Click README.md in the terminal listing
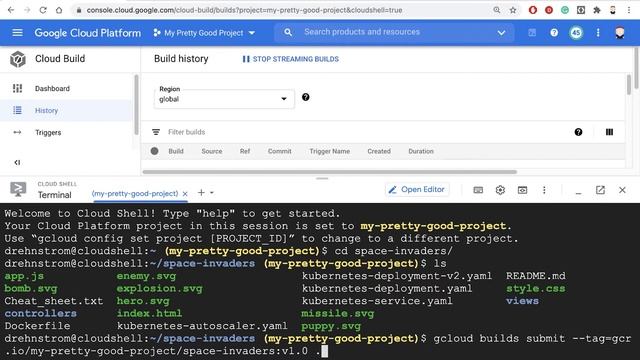Screen dimensions: 640x360 [x=536, y=276]
